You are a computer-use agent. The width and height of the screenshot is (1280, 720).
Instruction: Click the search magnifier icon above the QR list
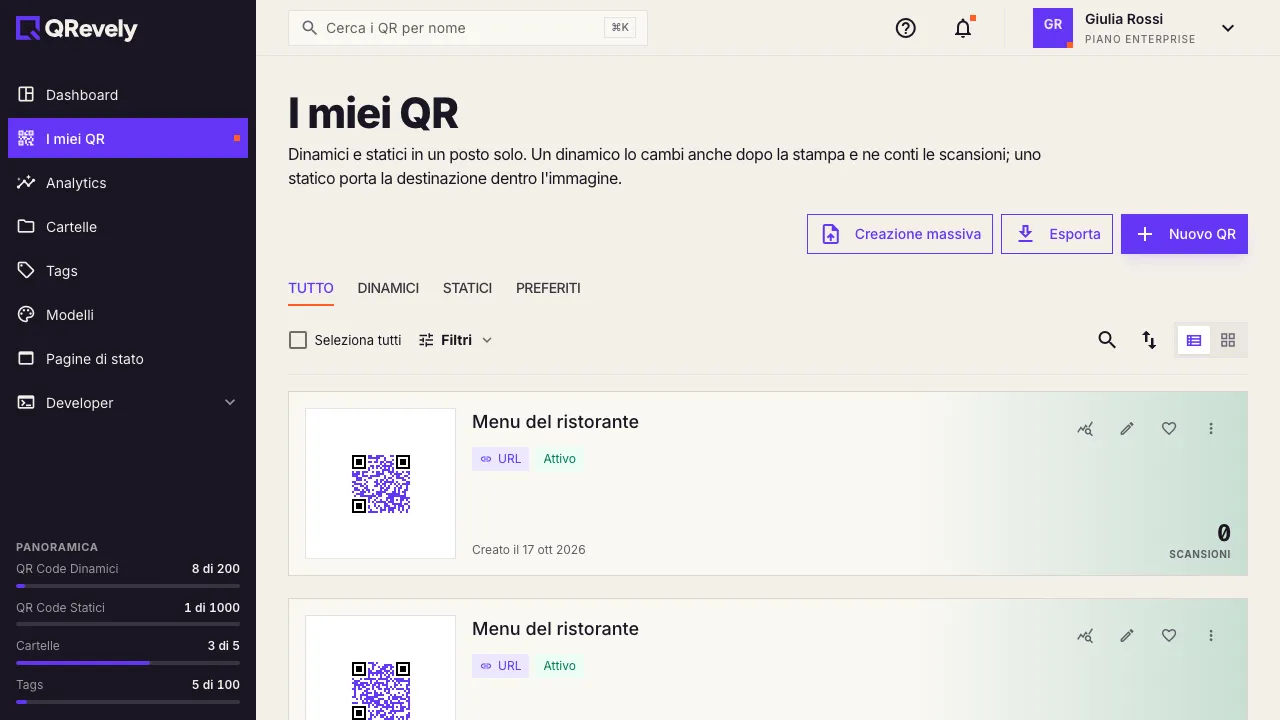(x=1107, y=340)
